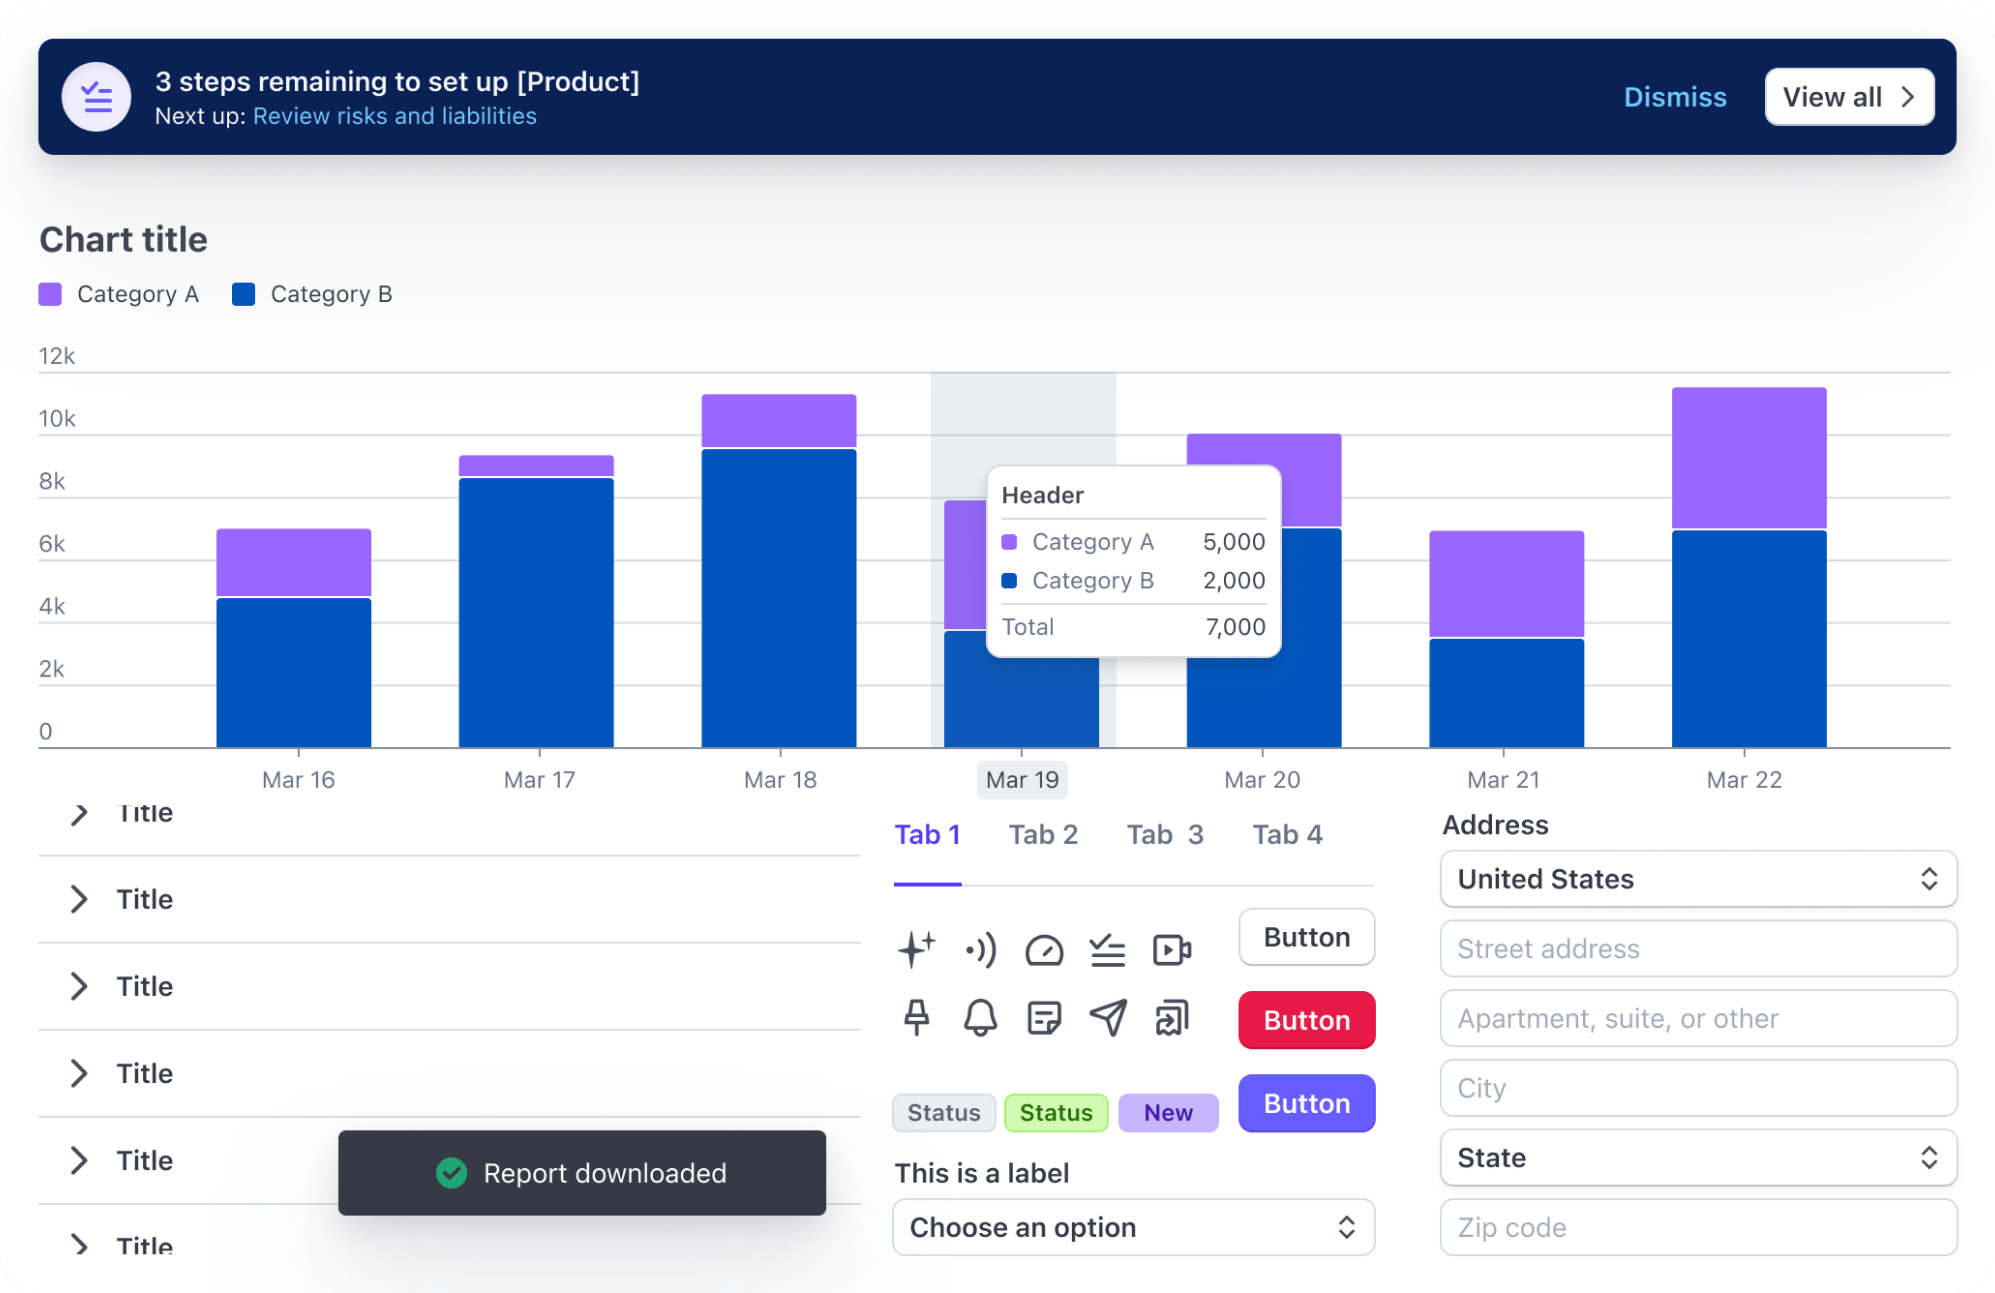Viewport: 1995px width, 1293px height.
Task: Open the Choose an option dropdown
Action: [1133, 1227]
